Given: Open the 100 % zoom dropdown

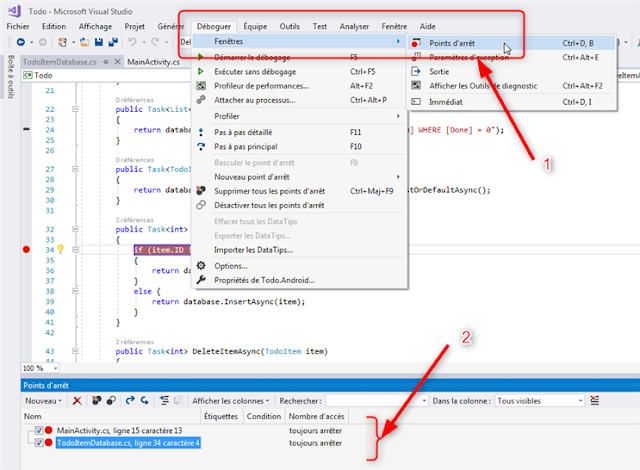Looking at the screenshot, I should coord(56,368).
